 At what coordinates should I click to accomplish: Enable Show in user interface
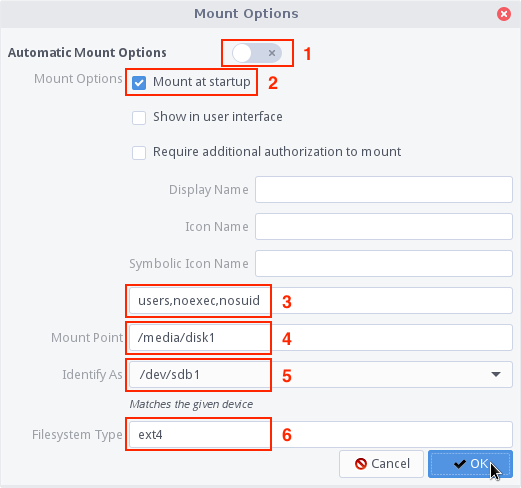[139, 118]
